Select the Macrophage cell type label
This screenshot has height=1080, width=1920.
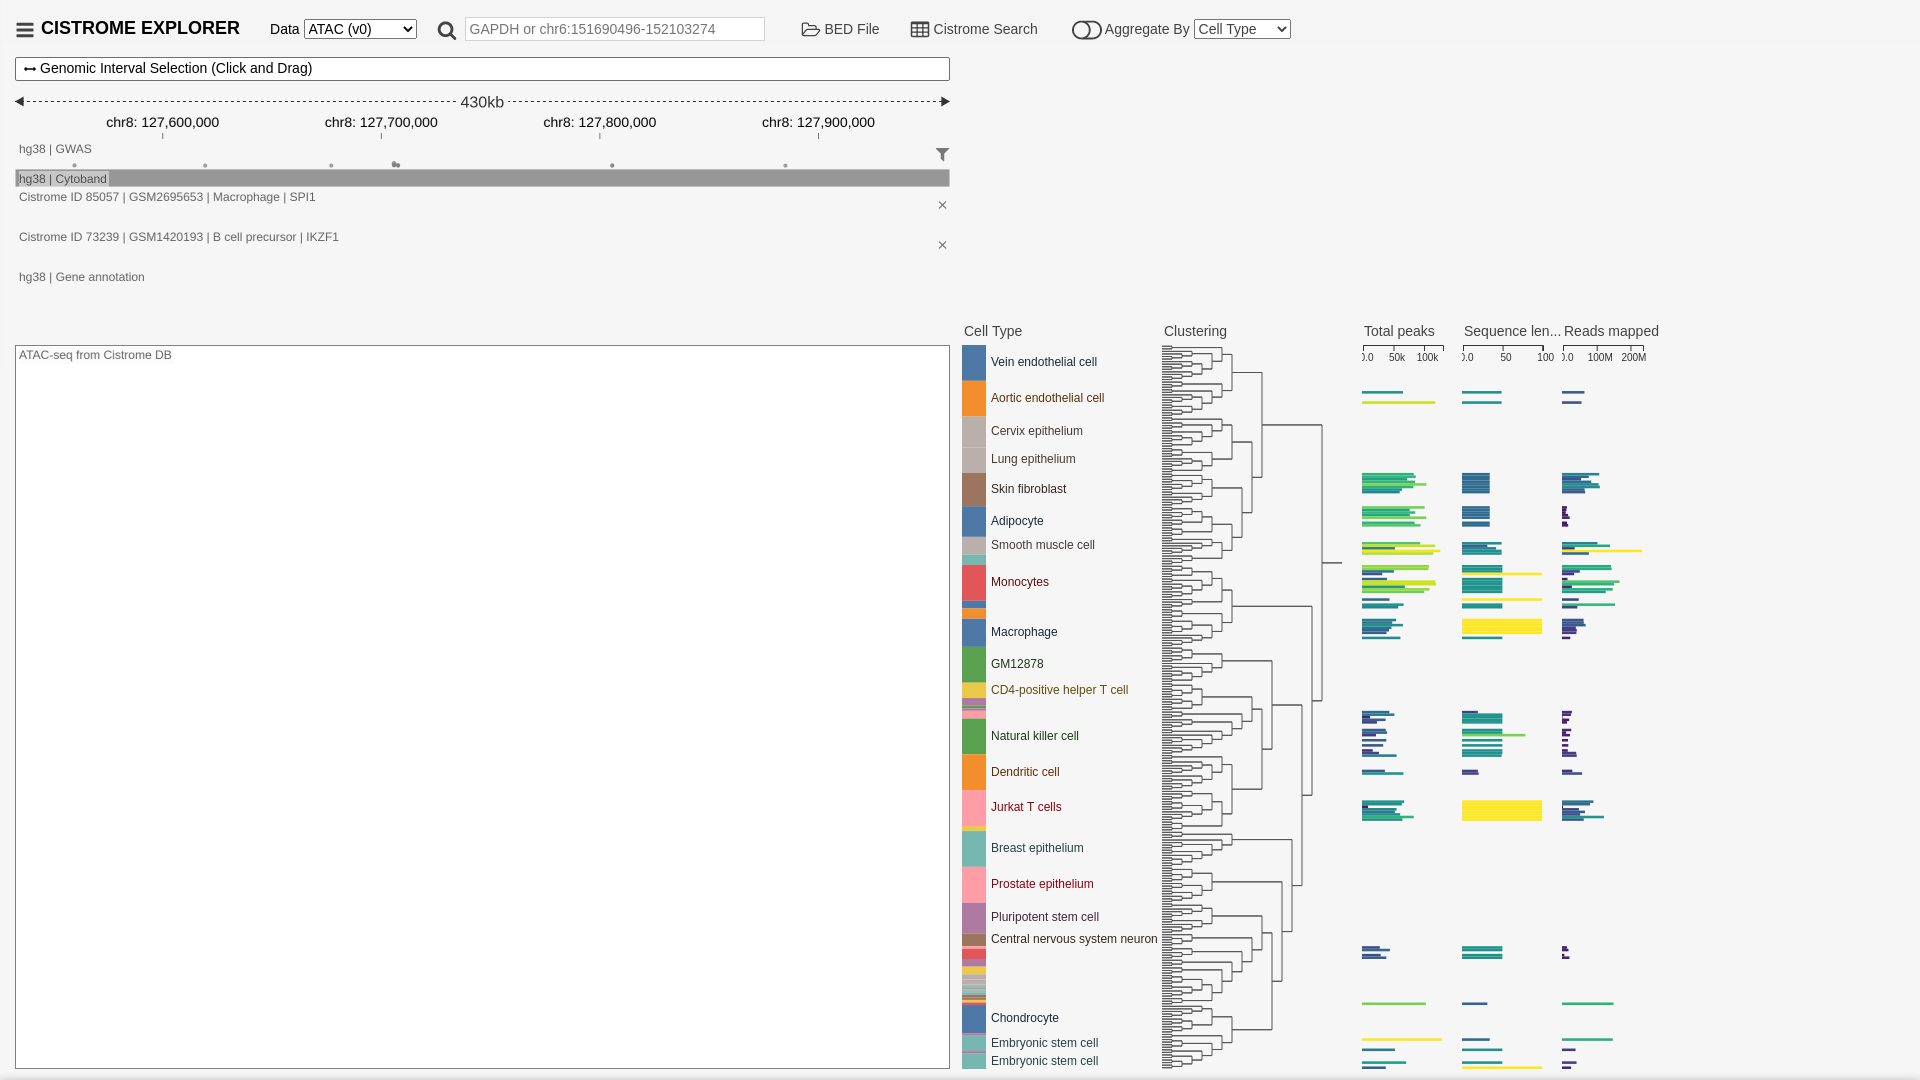[1024, 632]
